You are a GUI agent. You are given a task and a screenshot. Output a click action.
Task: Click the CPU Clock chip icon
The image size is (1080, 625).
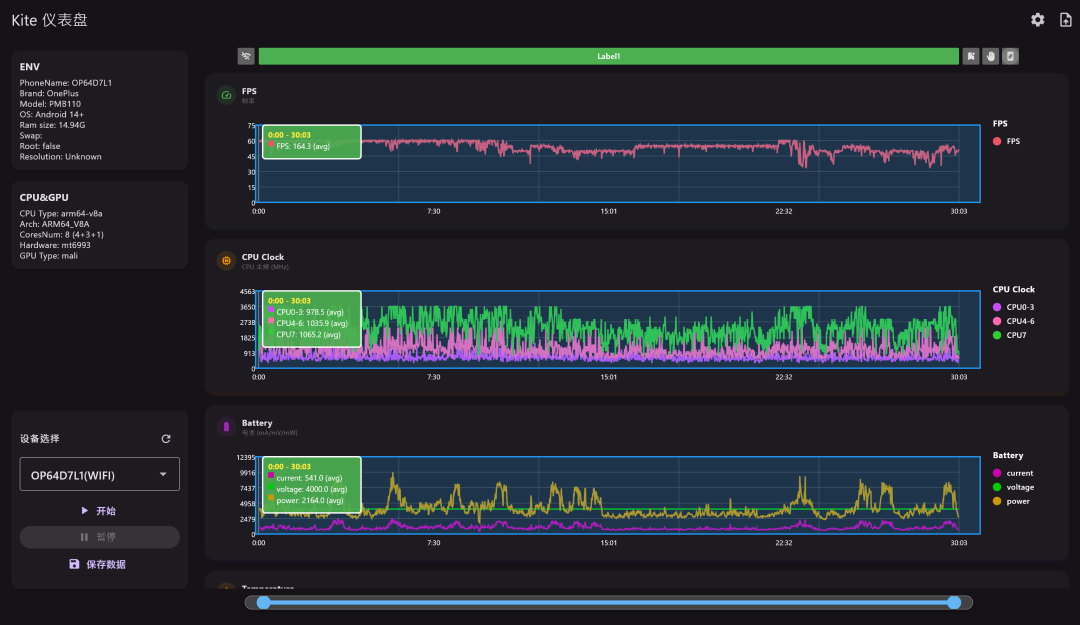click(x=226, y=261)
